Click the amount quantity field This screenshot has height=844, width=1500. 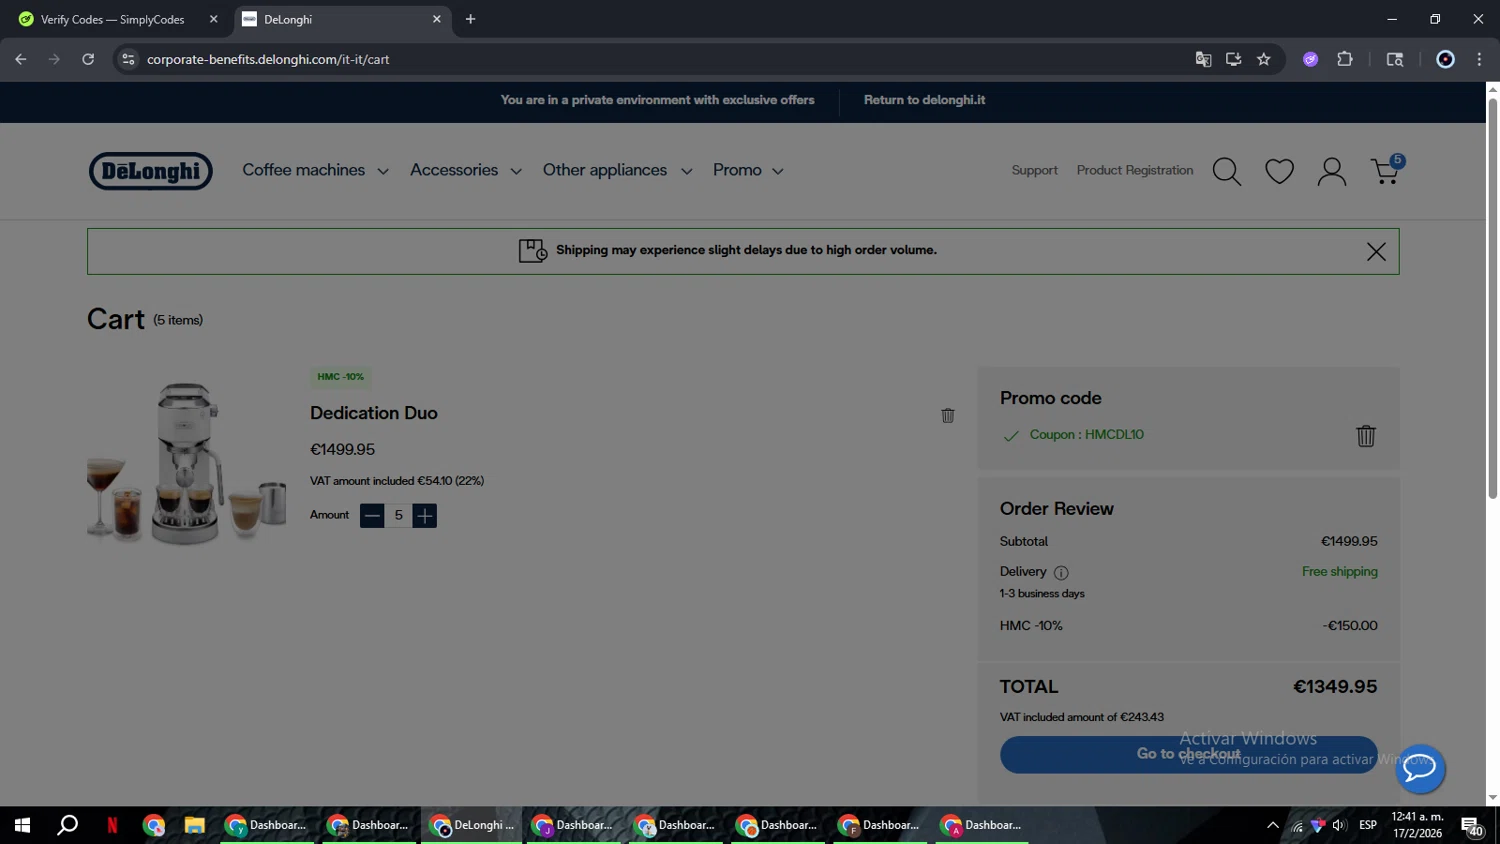coord(398,516)
